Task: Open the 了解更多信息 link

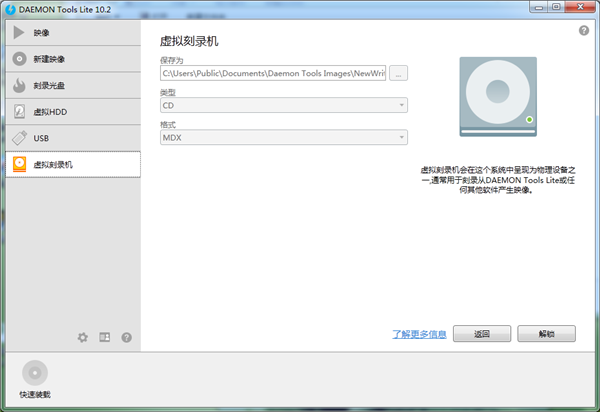Action: (x=419, y=334)
